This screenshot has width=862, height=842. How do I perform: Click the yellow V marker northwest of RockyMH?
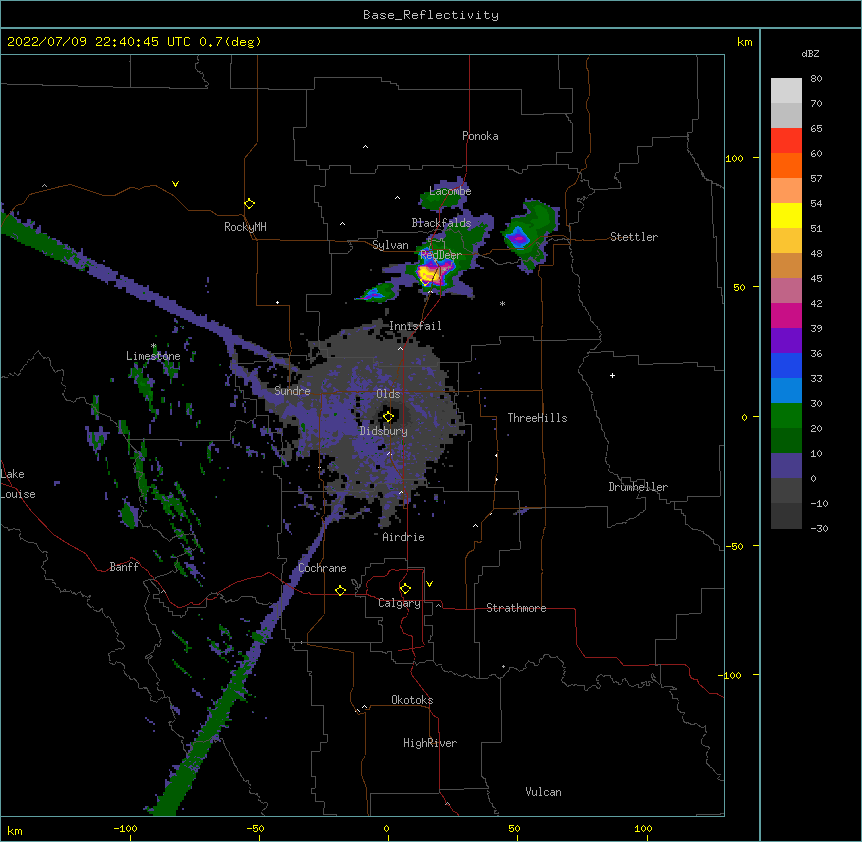tap(175, 184)
